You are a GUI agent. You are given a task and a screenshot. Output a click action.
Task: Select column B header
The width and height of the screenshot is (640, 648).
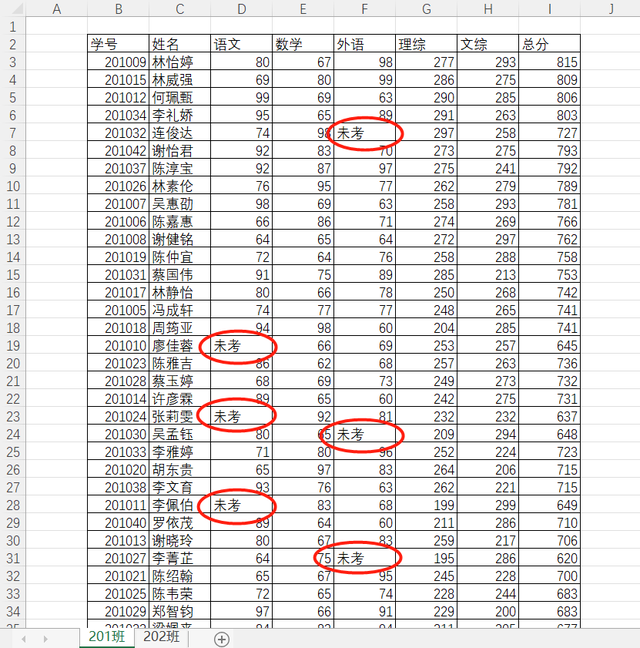tap(118, 9)
